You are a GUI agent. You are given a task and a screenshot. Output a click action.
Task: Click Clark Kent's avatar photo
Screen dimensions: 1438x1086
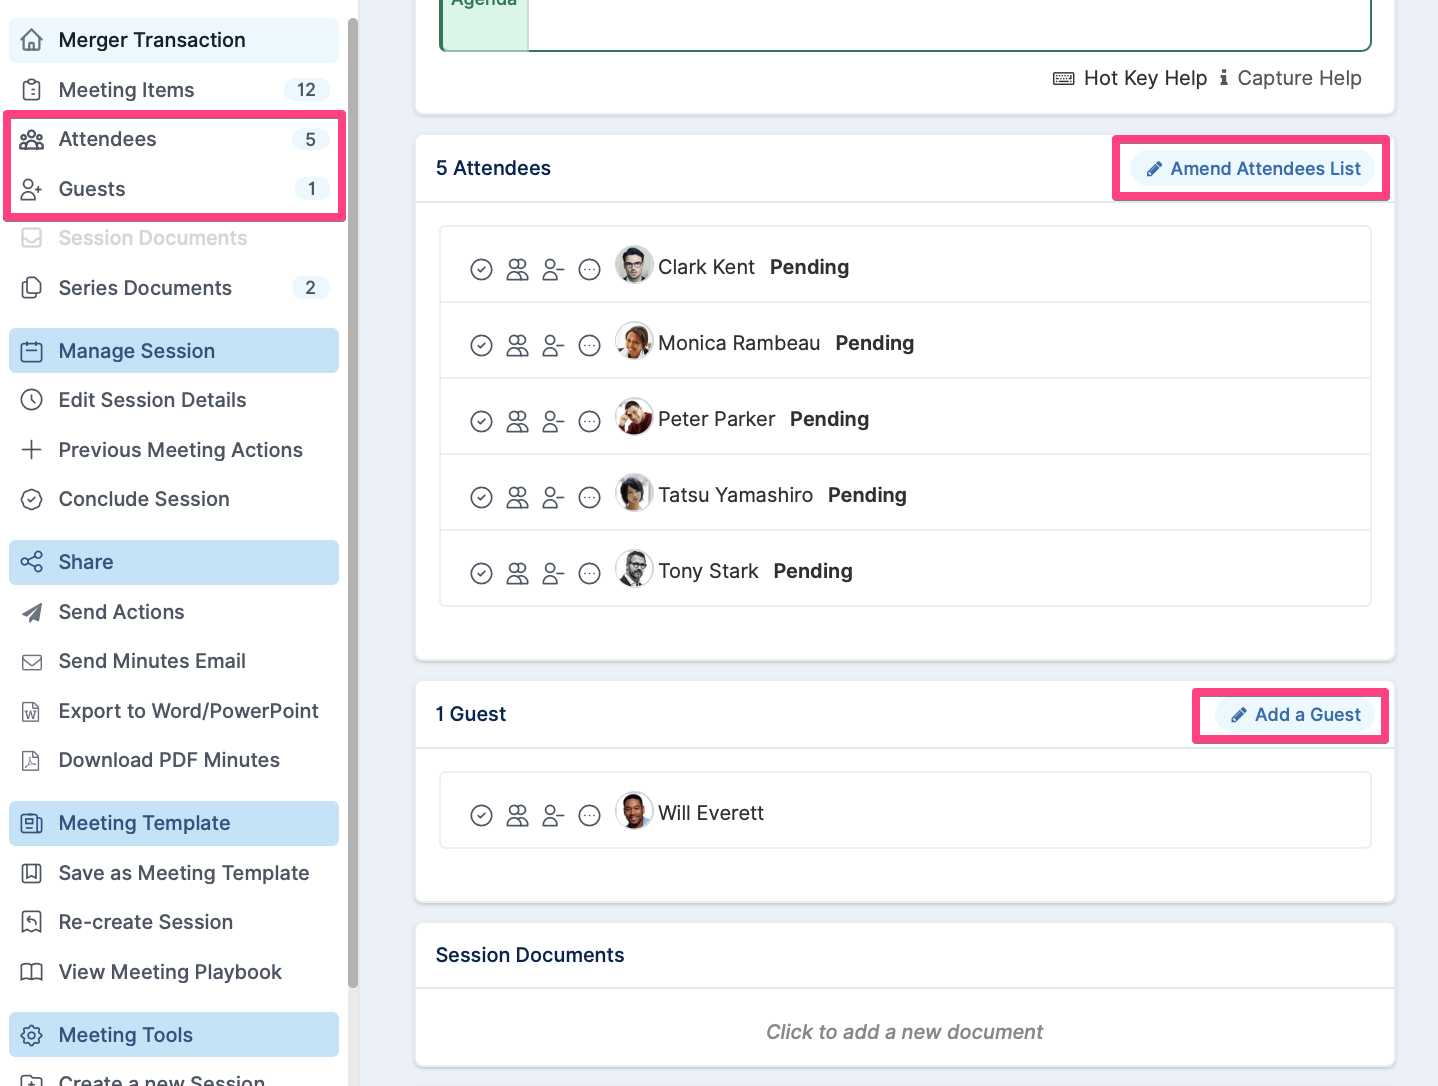tap(634, 265)
